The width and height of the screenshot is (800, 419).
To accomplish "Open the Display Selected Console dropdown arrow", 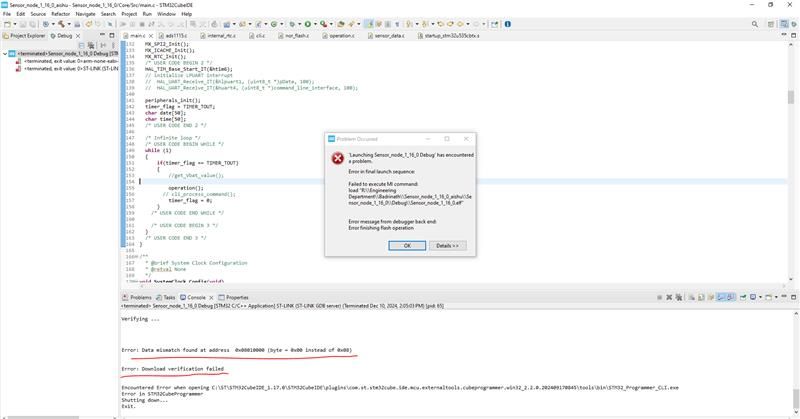I will pyautogui.click(x=760, y=297).
